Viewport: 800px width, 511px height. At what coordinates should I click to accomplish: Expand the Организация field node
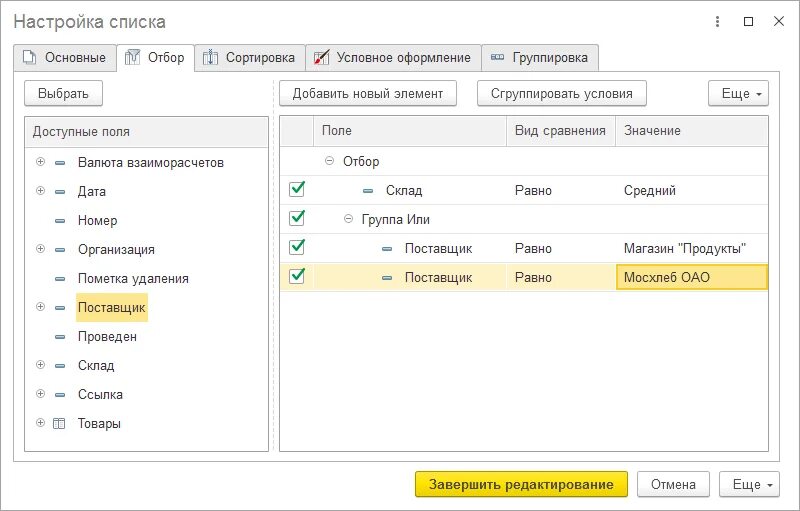(x=40, y=249)
